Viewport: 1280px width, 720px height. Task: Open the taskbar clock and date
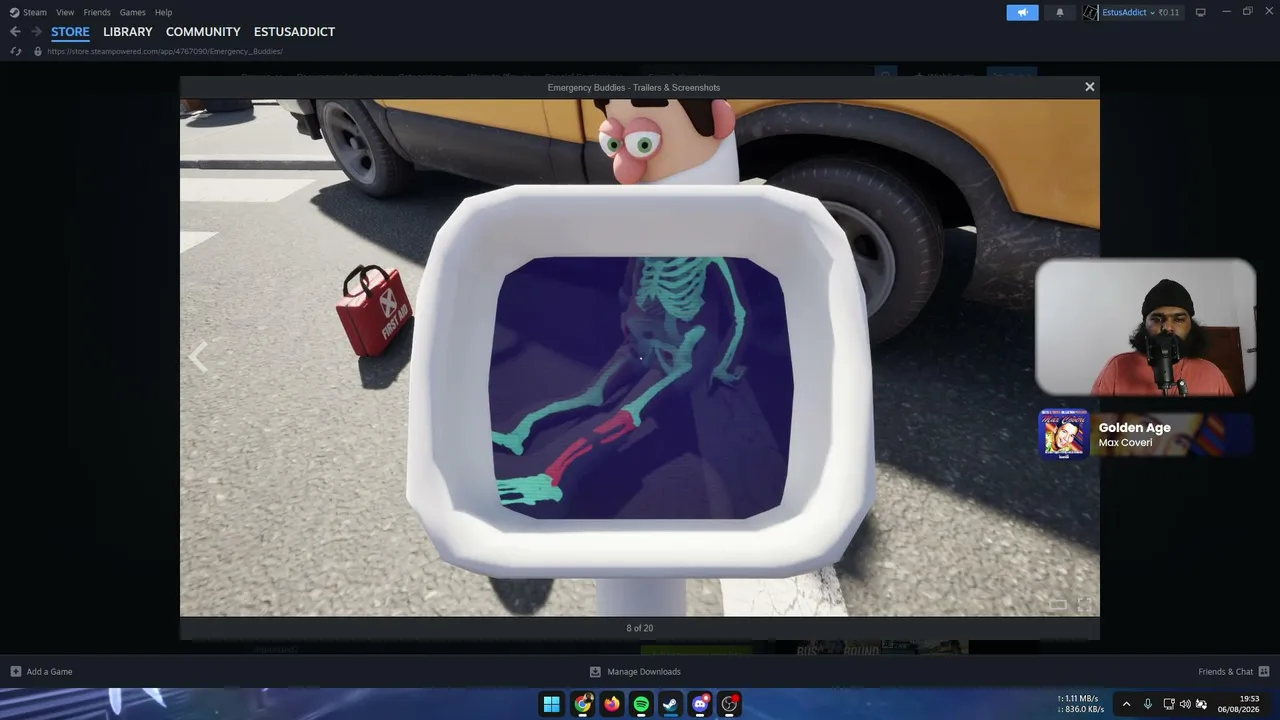(1239, 704)
